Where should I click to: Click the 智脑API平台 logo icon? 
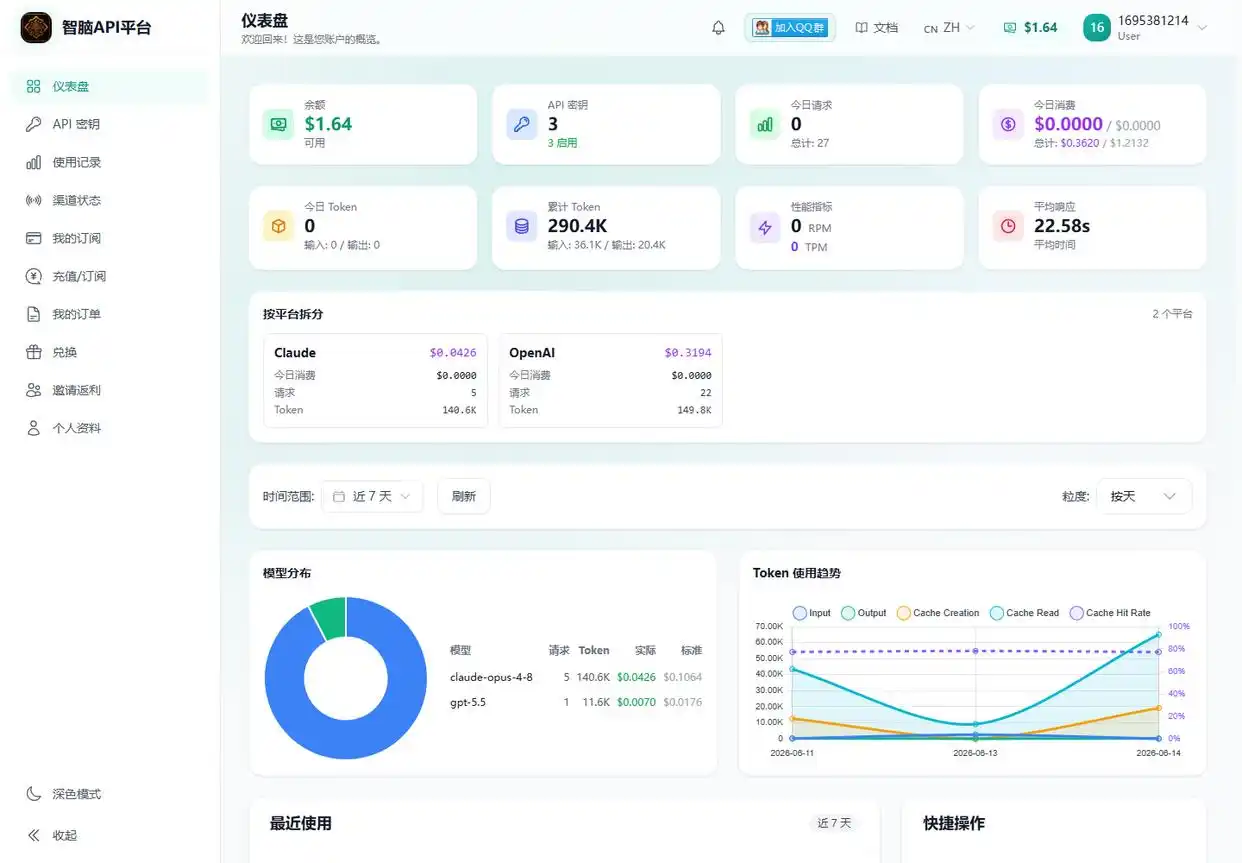[36, 28]
